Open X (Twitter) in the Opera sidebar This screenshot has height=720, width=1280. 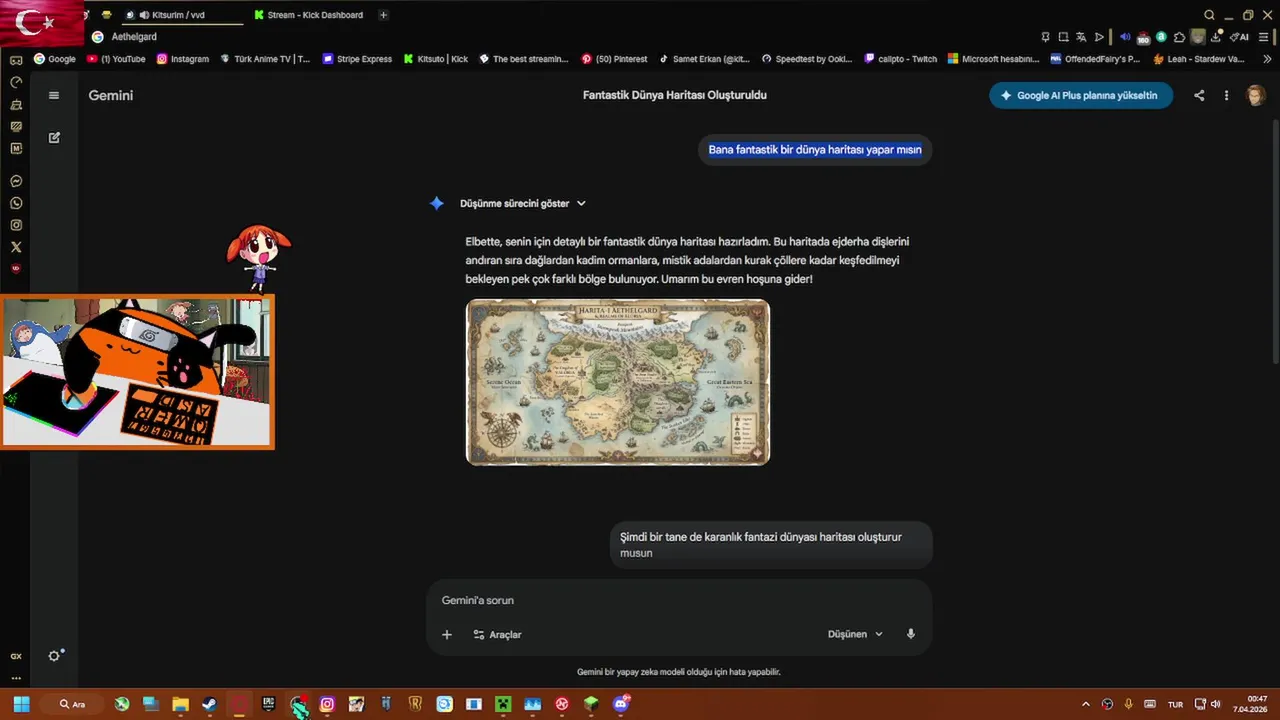pyautogui.click(x=16, y=247)
